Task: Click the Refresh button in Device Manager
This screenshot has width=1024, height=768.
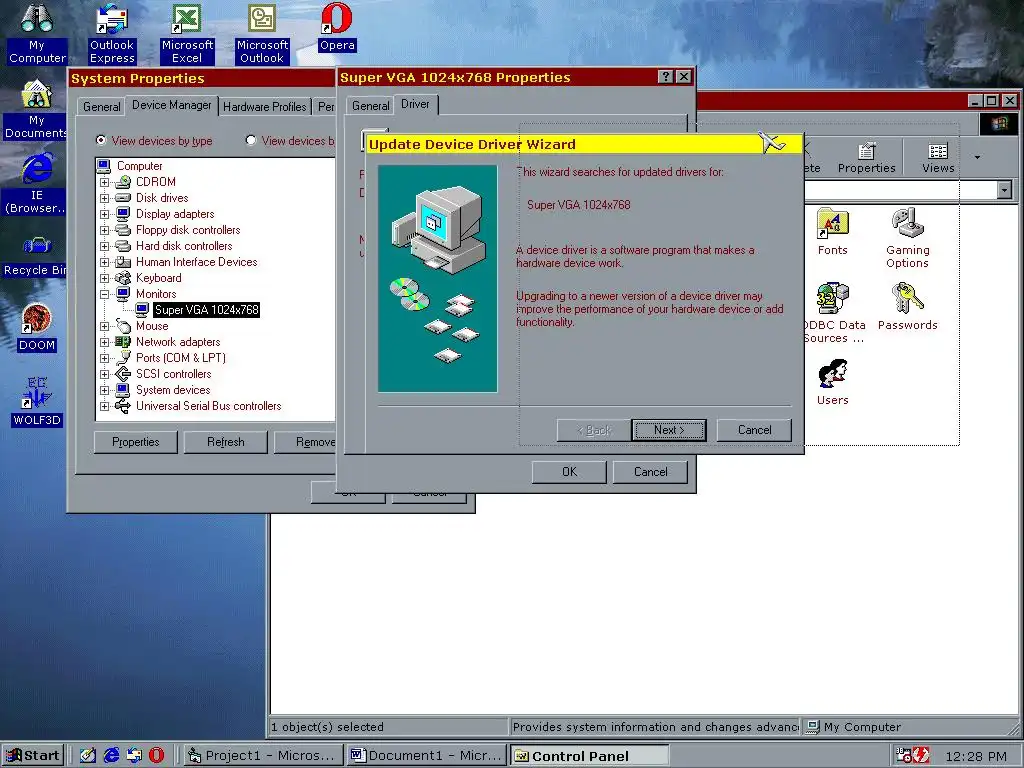Action: point(225,442)
